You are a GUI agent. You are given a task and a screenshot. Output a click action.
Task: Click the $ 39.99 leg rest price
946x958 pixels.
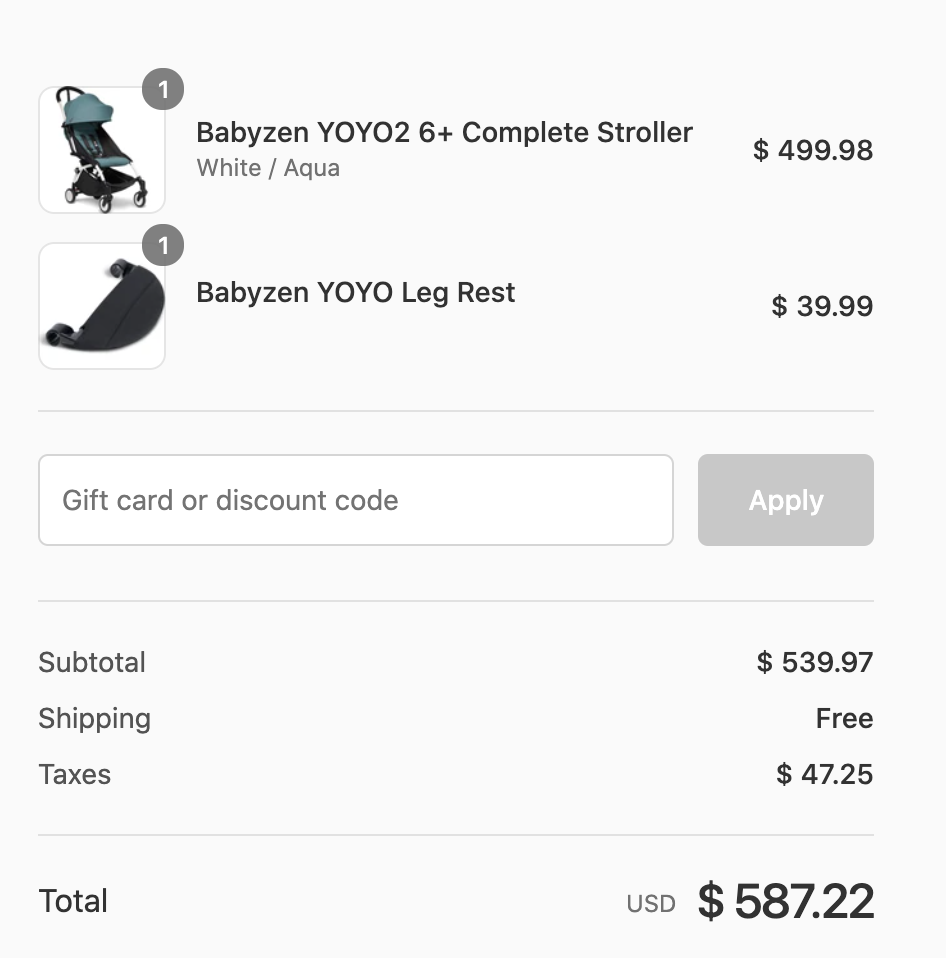point(822,306)
